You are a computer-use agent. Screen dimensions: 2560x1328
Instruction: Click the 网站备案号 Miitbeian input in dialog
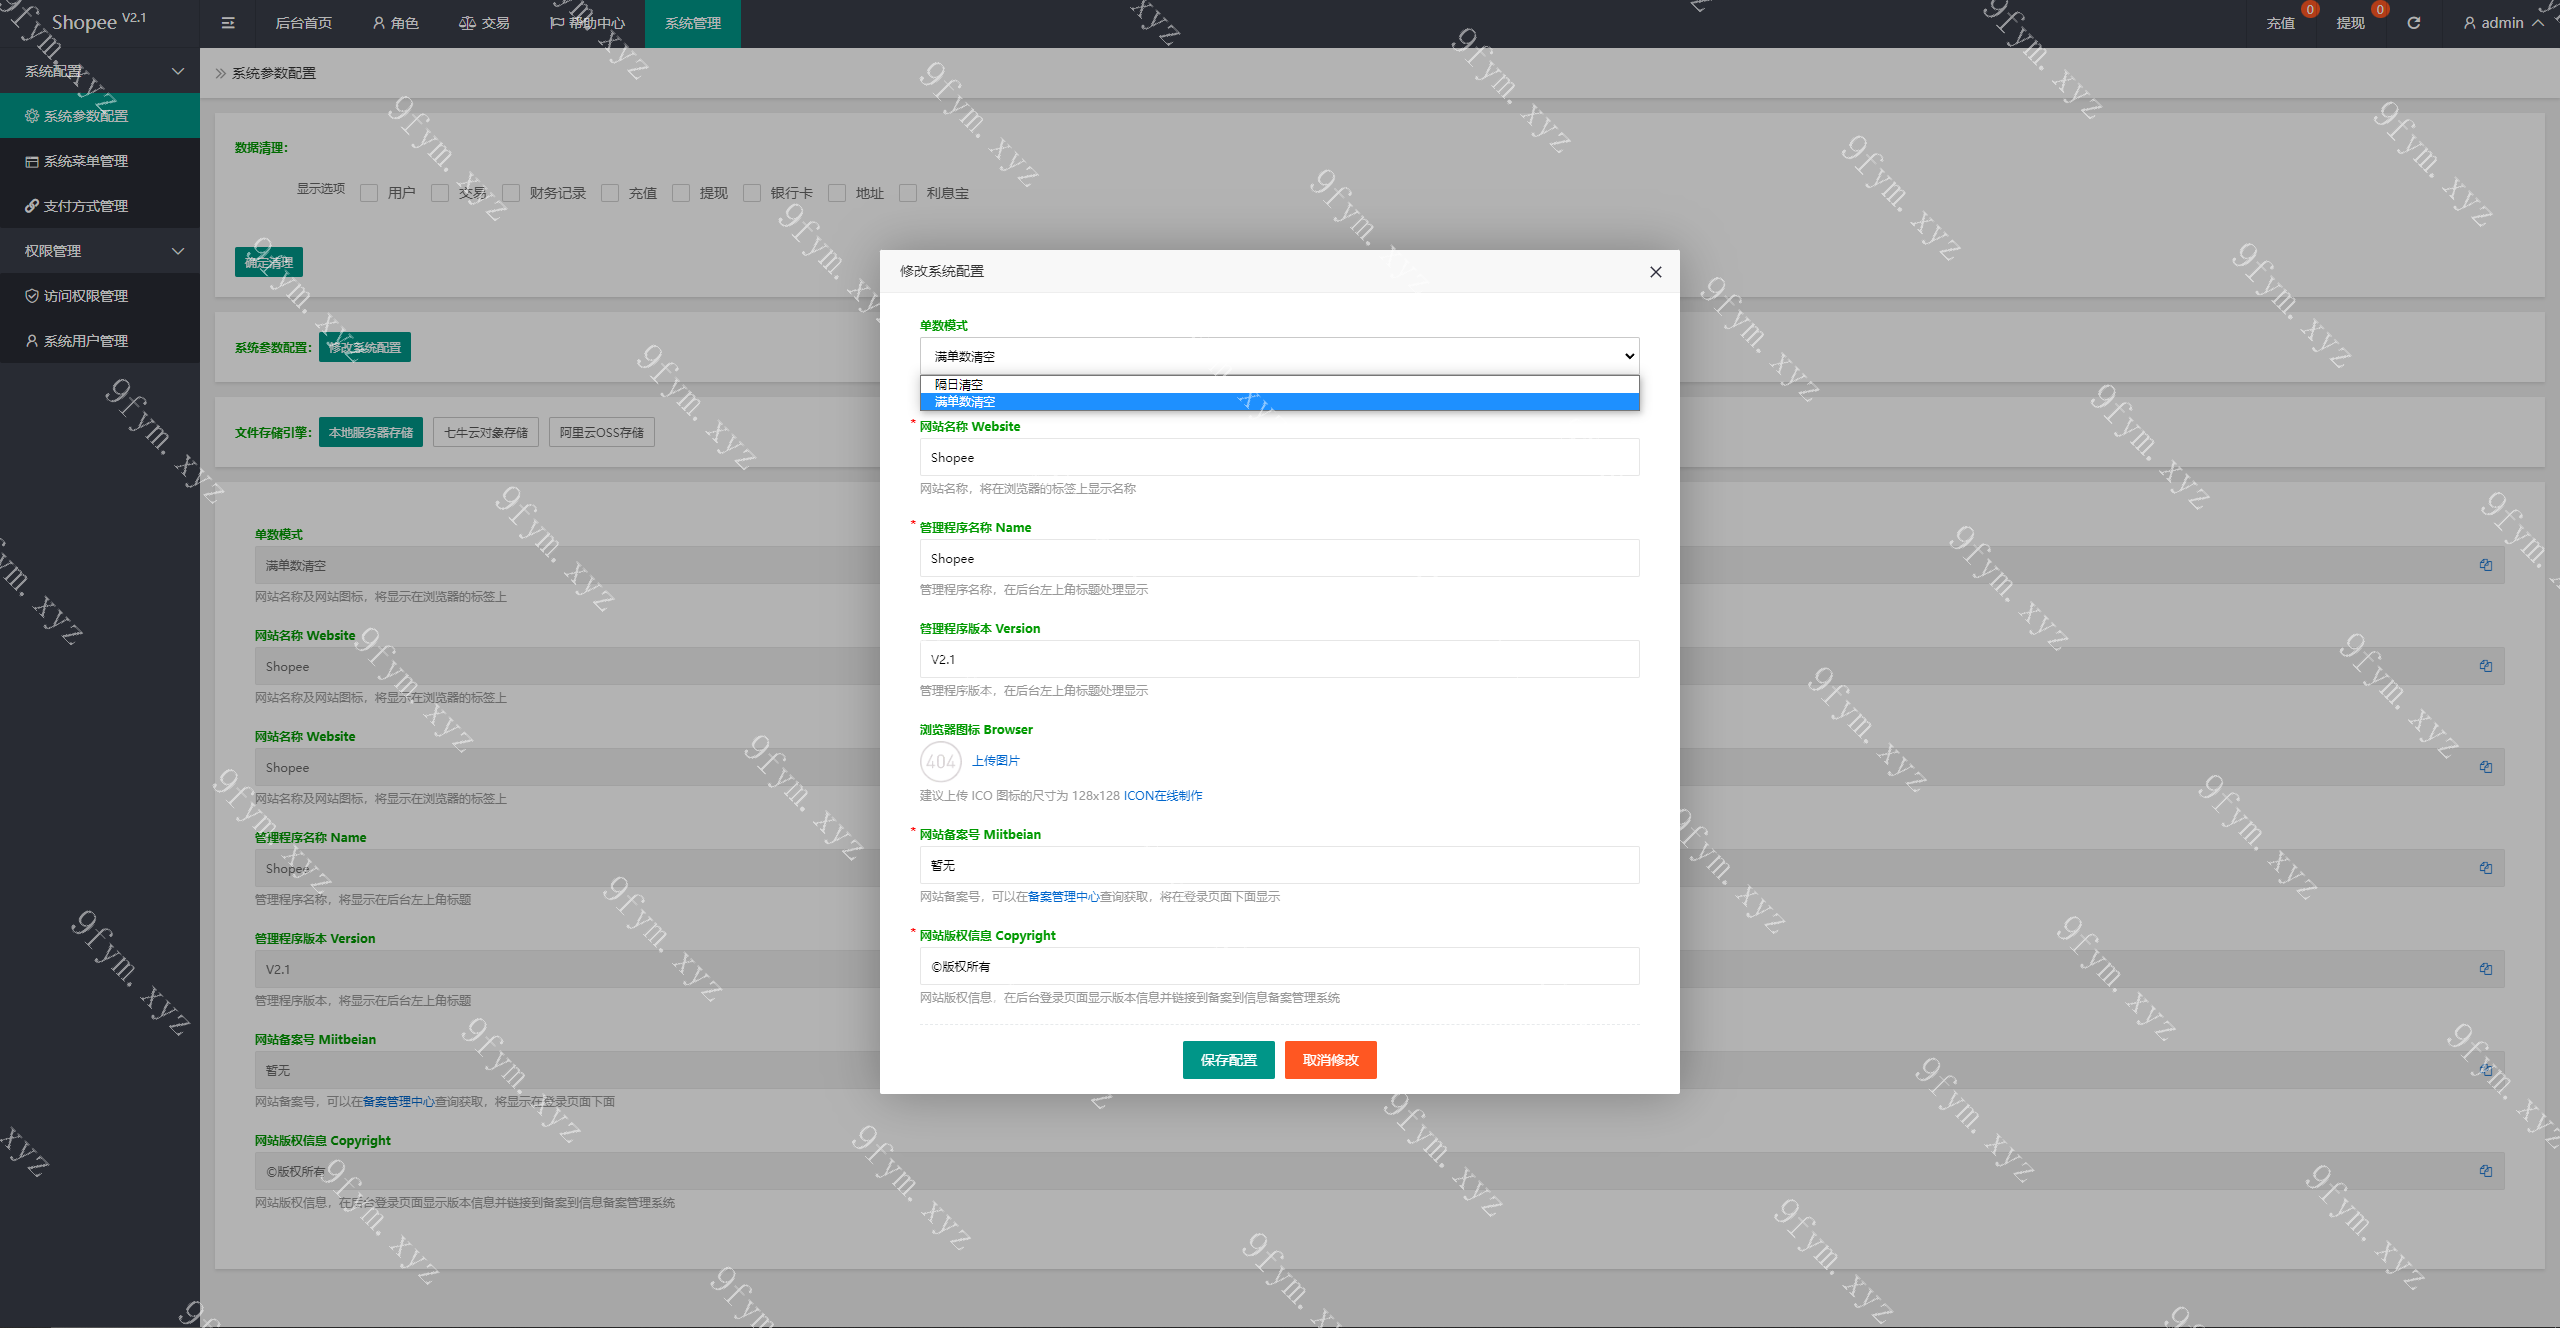[1279, 865]
